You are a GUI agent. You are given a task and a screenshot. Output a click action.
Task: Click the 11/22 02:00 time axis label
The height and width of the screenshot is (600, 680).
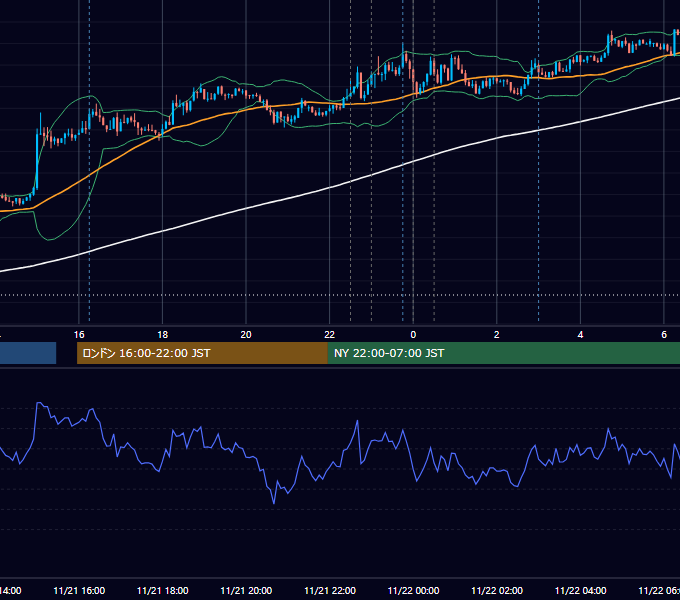497,590
